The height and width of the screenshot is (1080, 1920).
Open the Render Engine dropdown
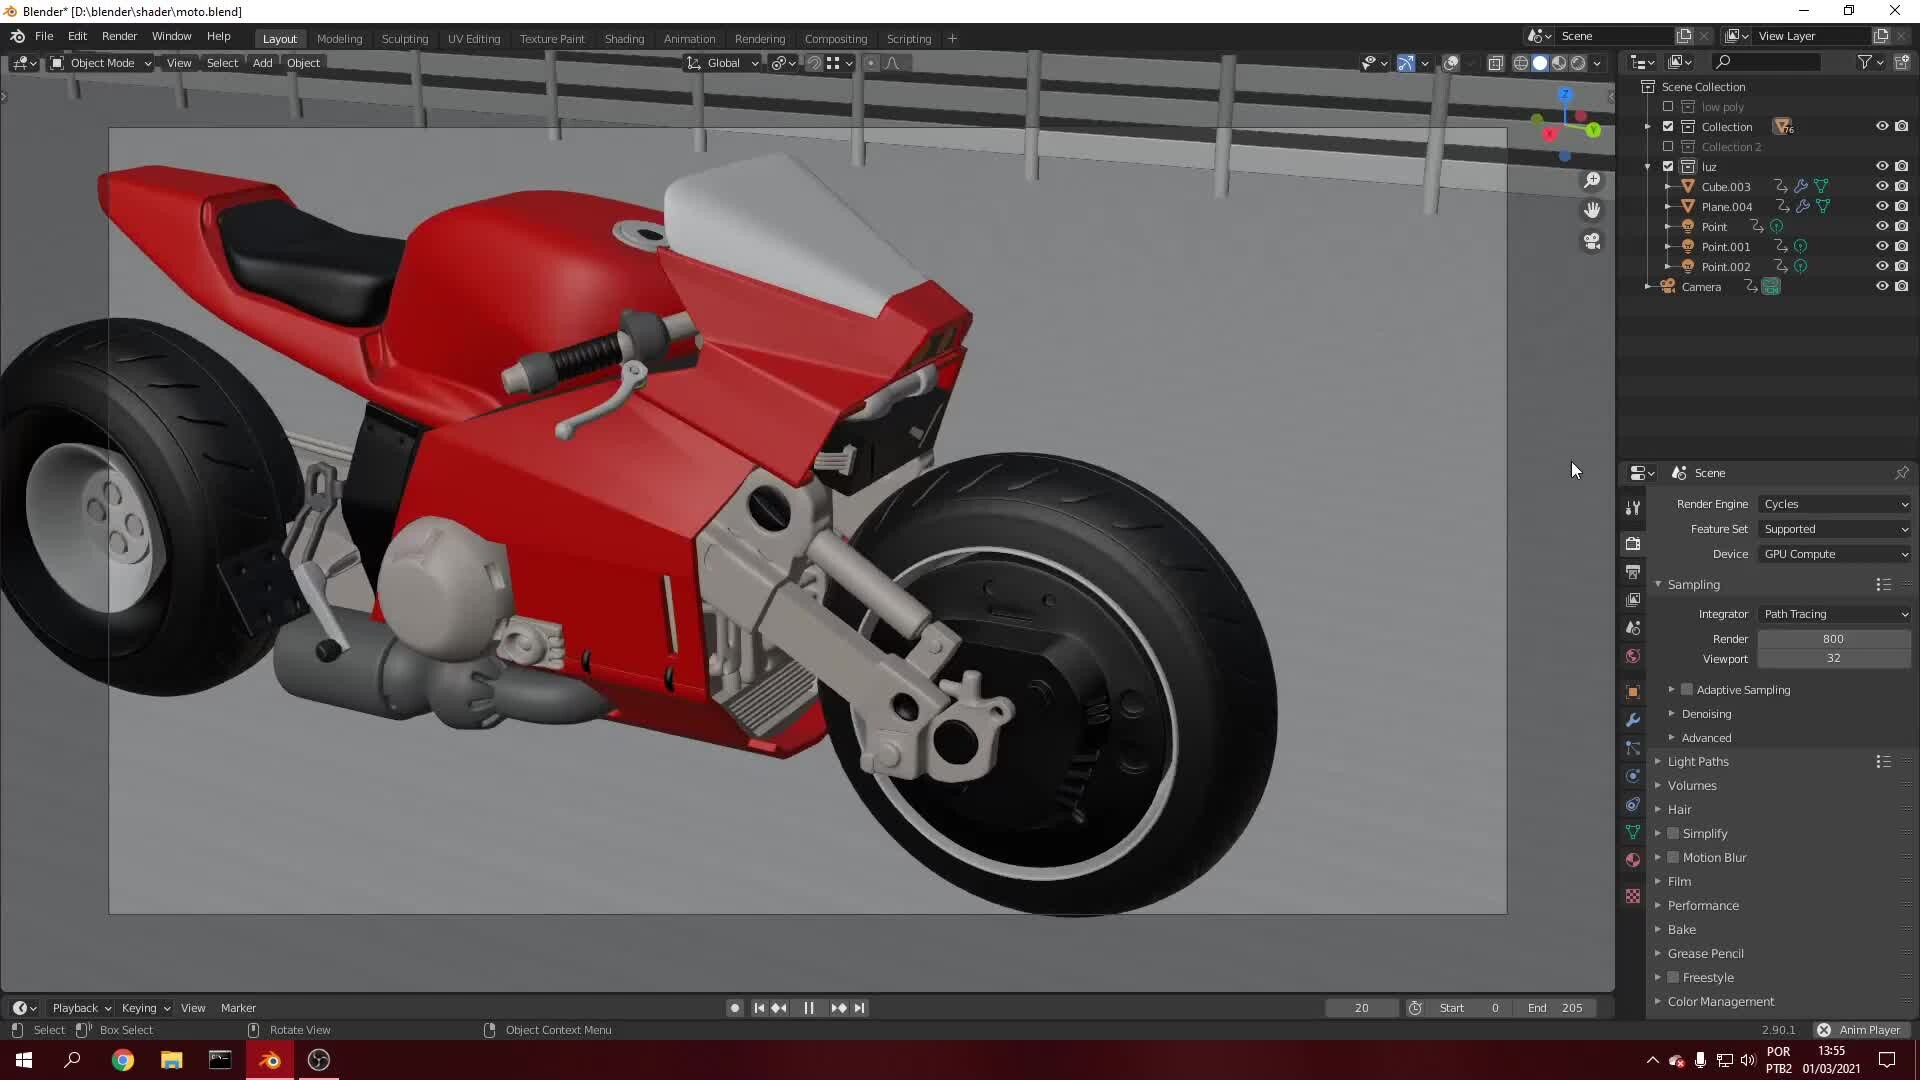point(1835,504)
